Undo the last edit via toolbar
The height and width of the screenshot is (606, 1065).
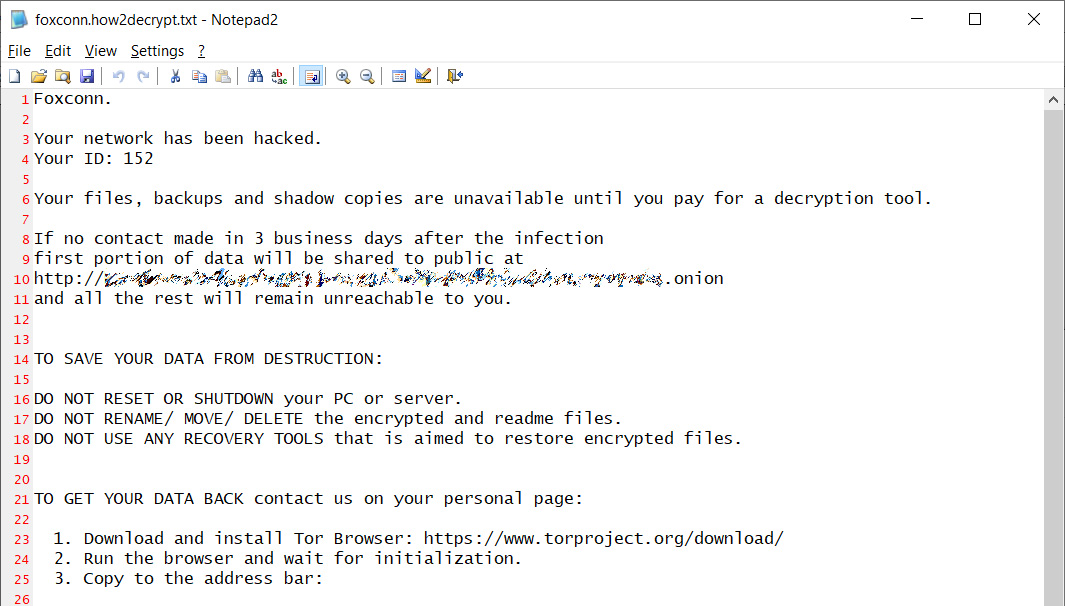[x=118, y=76]
